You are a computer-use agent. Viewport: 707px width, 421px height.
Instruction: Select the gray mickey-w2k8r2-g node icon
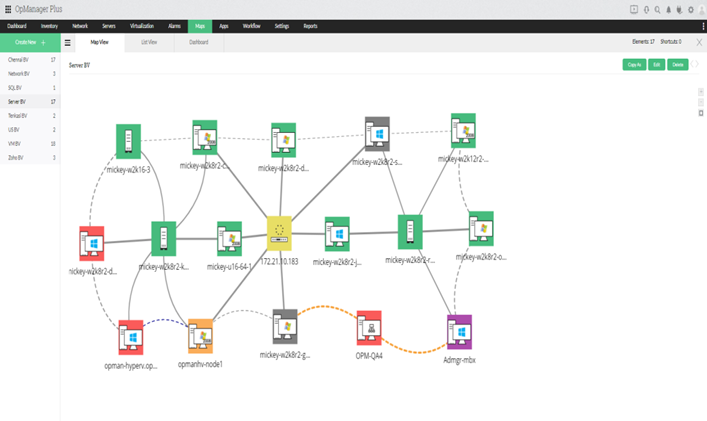(285, 326)
